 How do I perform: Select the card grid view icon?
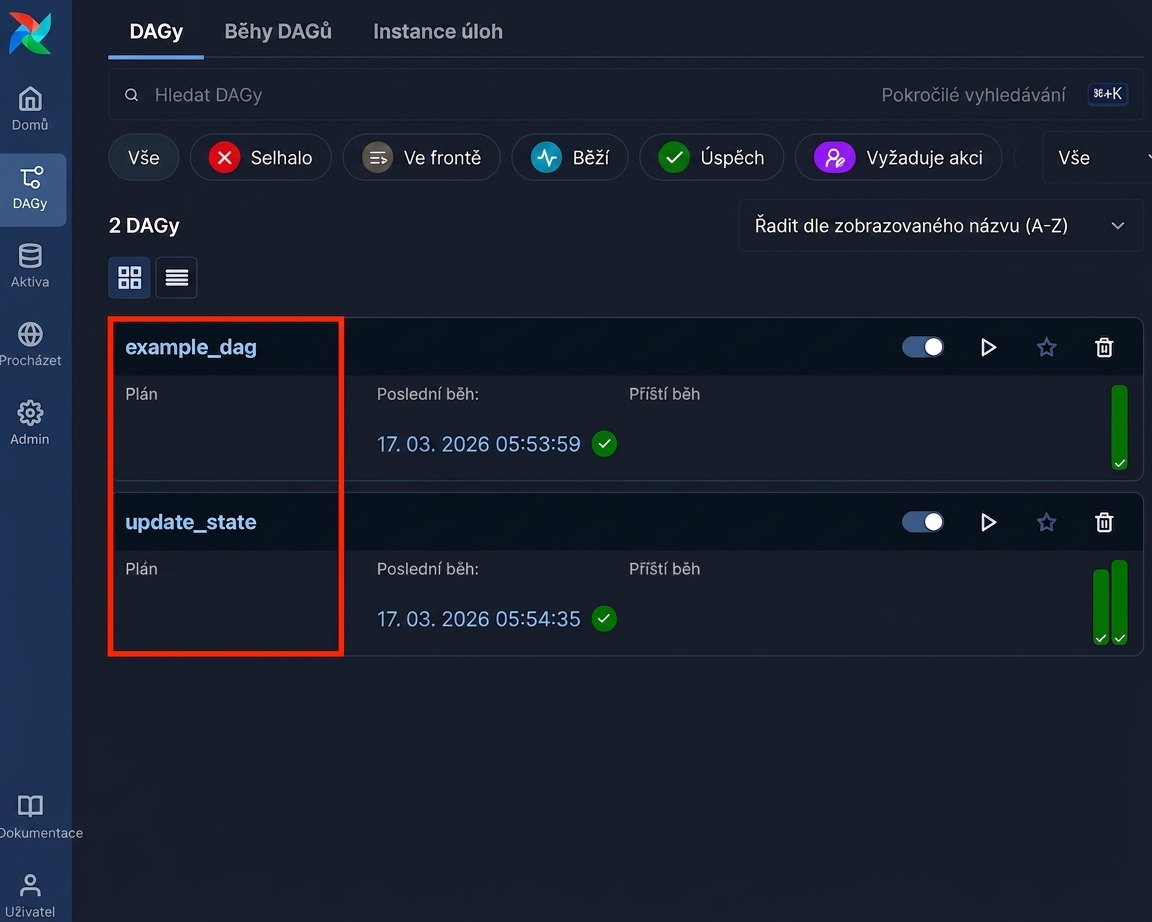tap(129, 278)
